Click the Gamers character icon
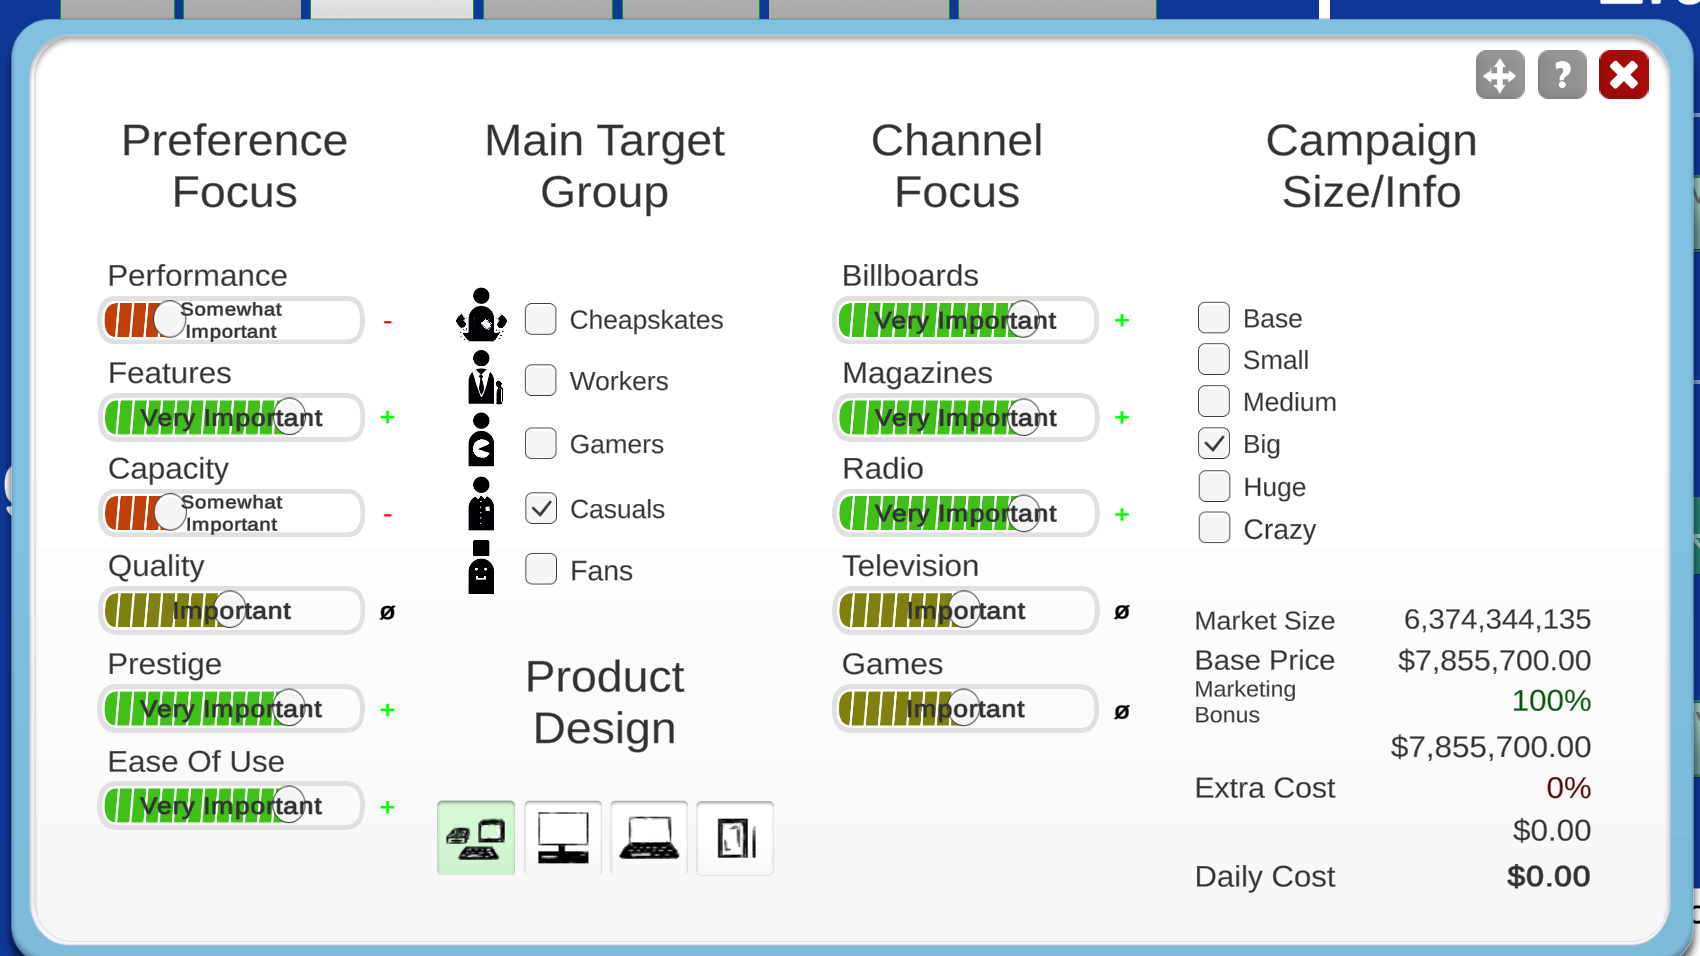Image resolution: width=1700 pixels, height=956 pixels. click(x=481, y=440)
